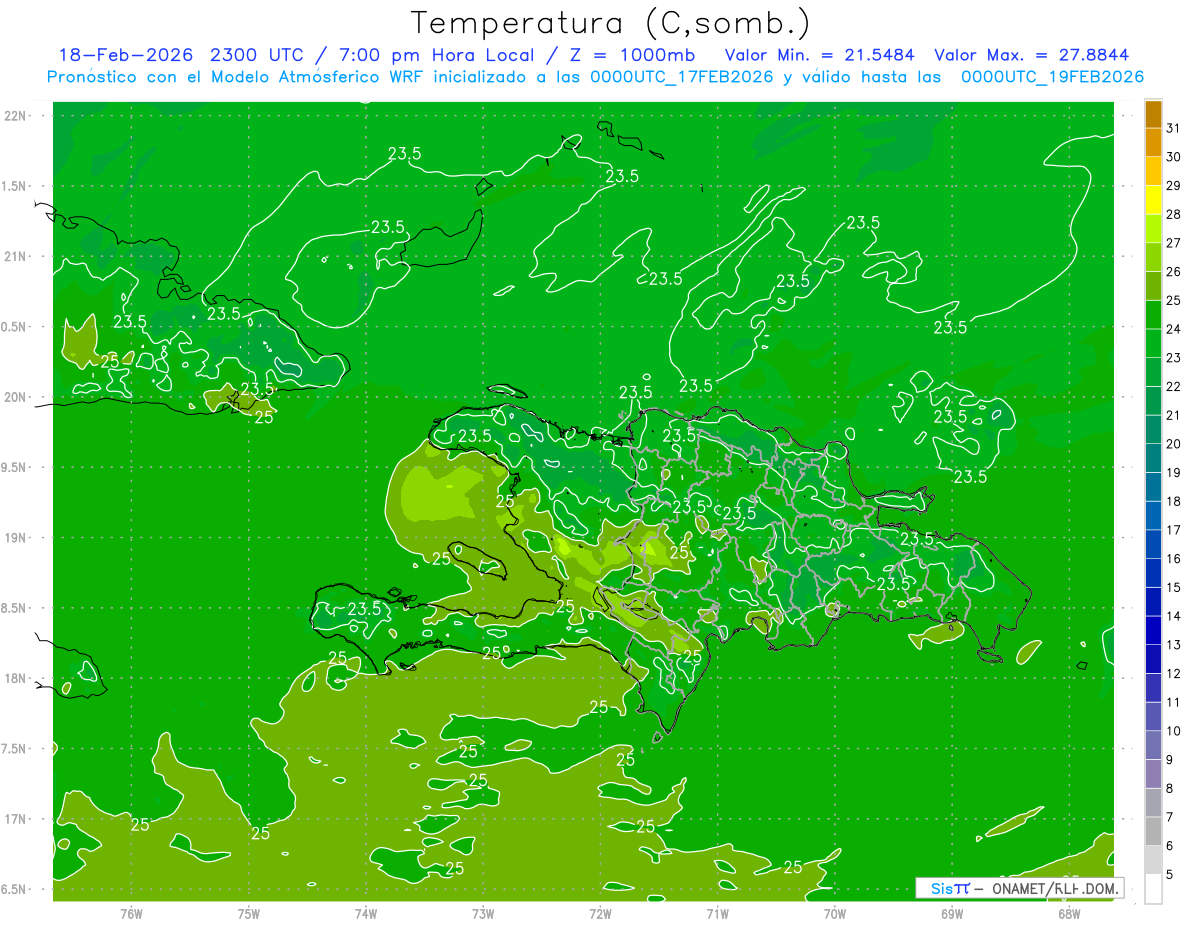Click the '19N' latitude axis label

(x=15, y=537)
